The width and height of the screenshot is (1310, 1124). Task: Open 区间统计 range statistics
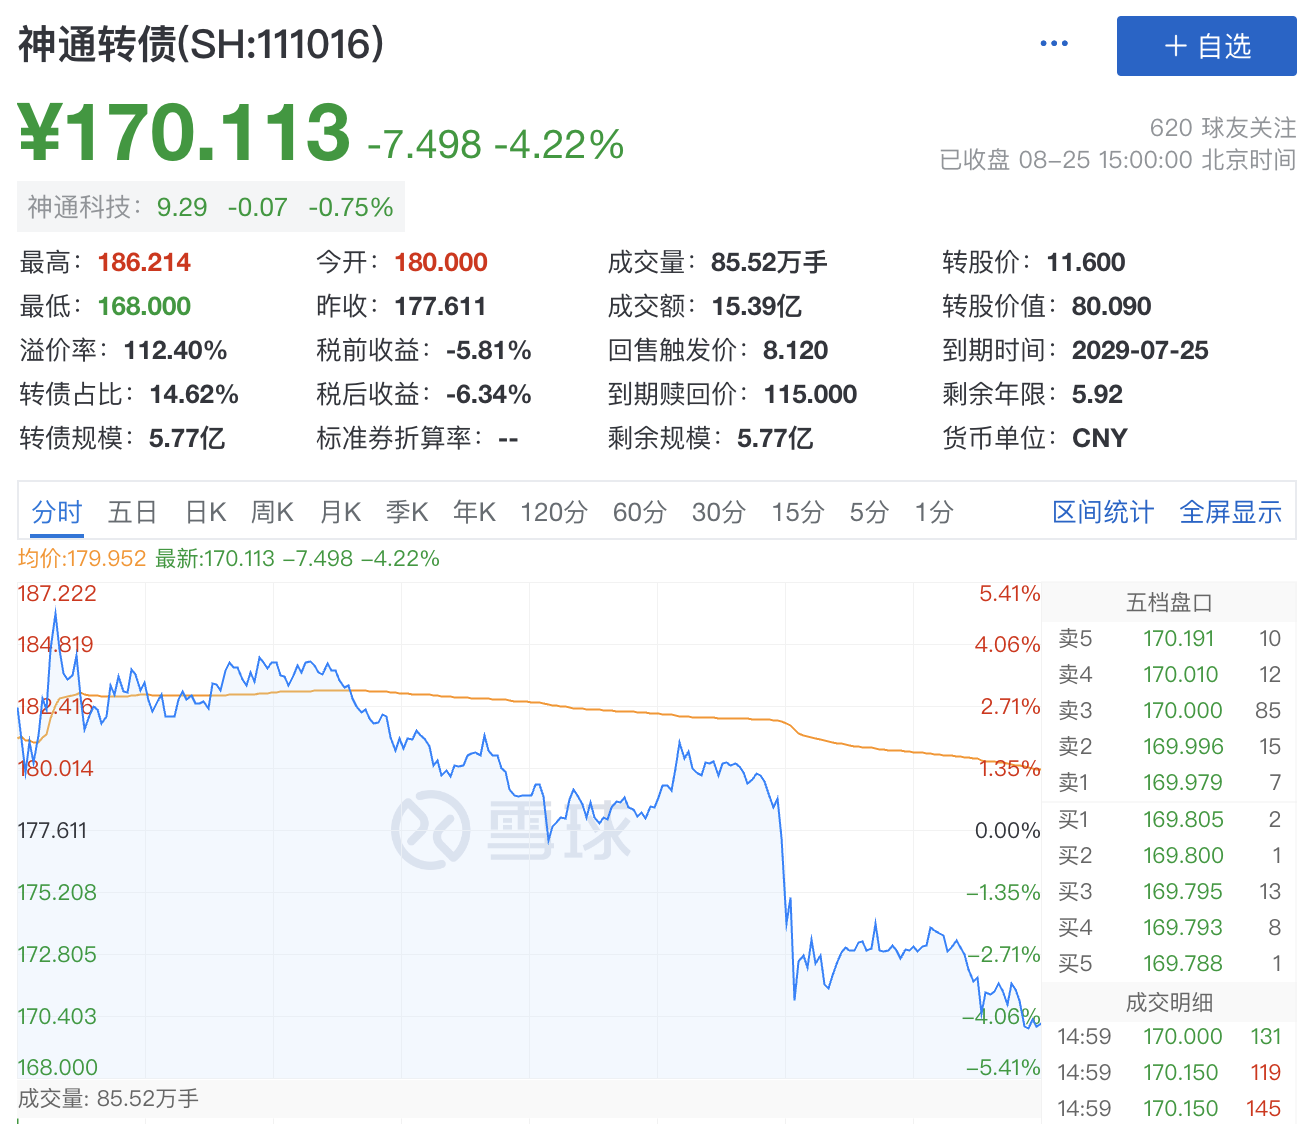coord(1103,513)
